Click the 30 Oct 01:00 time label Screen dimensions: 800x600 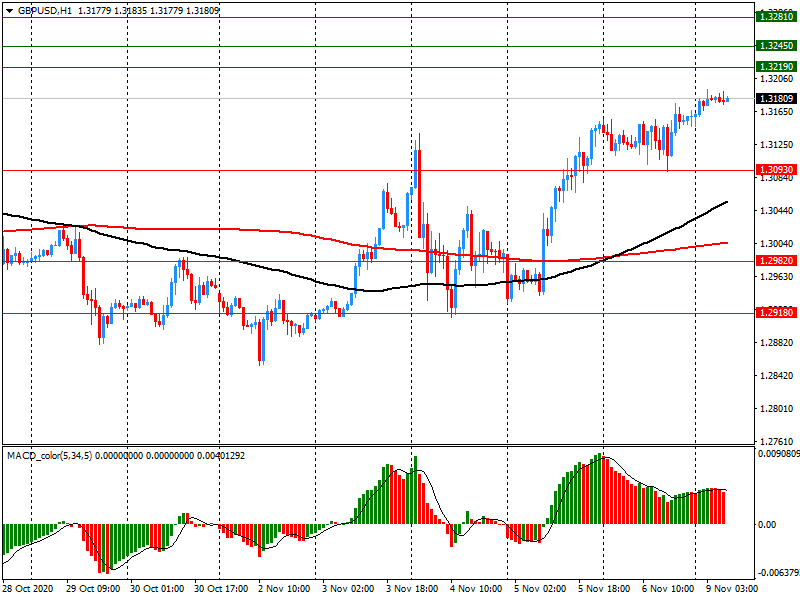pos(157,589)
